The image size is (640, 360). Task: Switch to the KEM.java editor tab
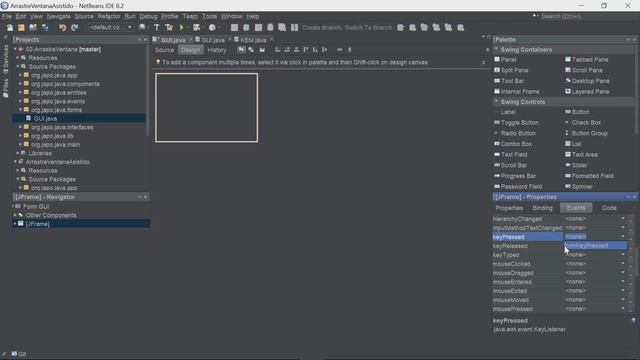(253, 40)
